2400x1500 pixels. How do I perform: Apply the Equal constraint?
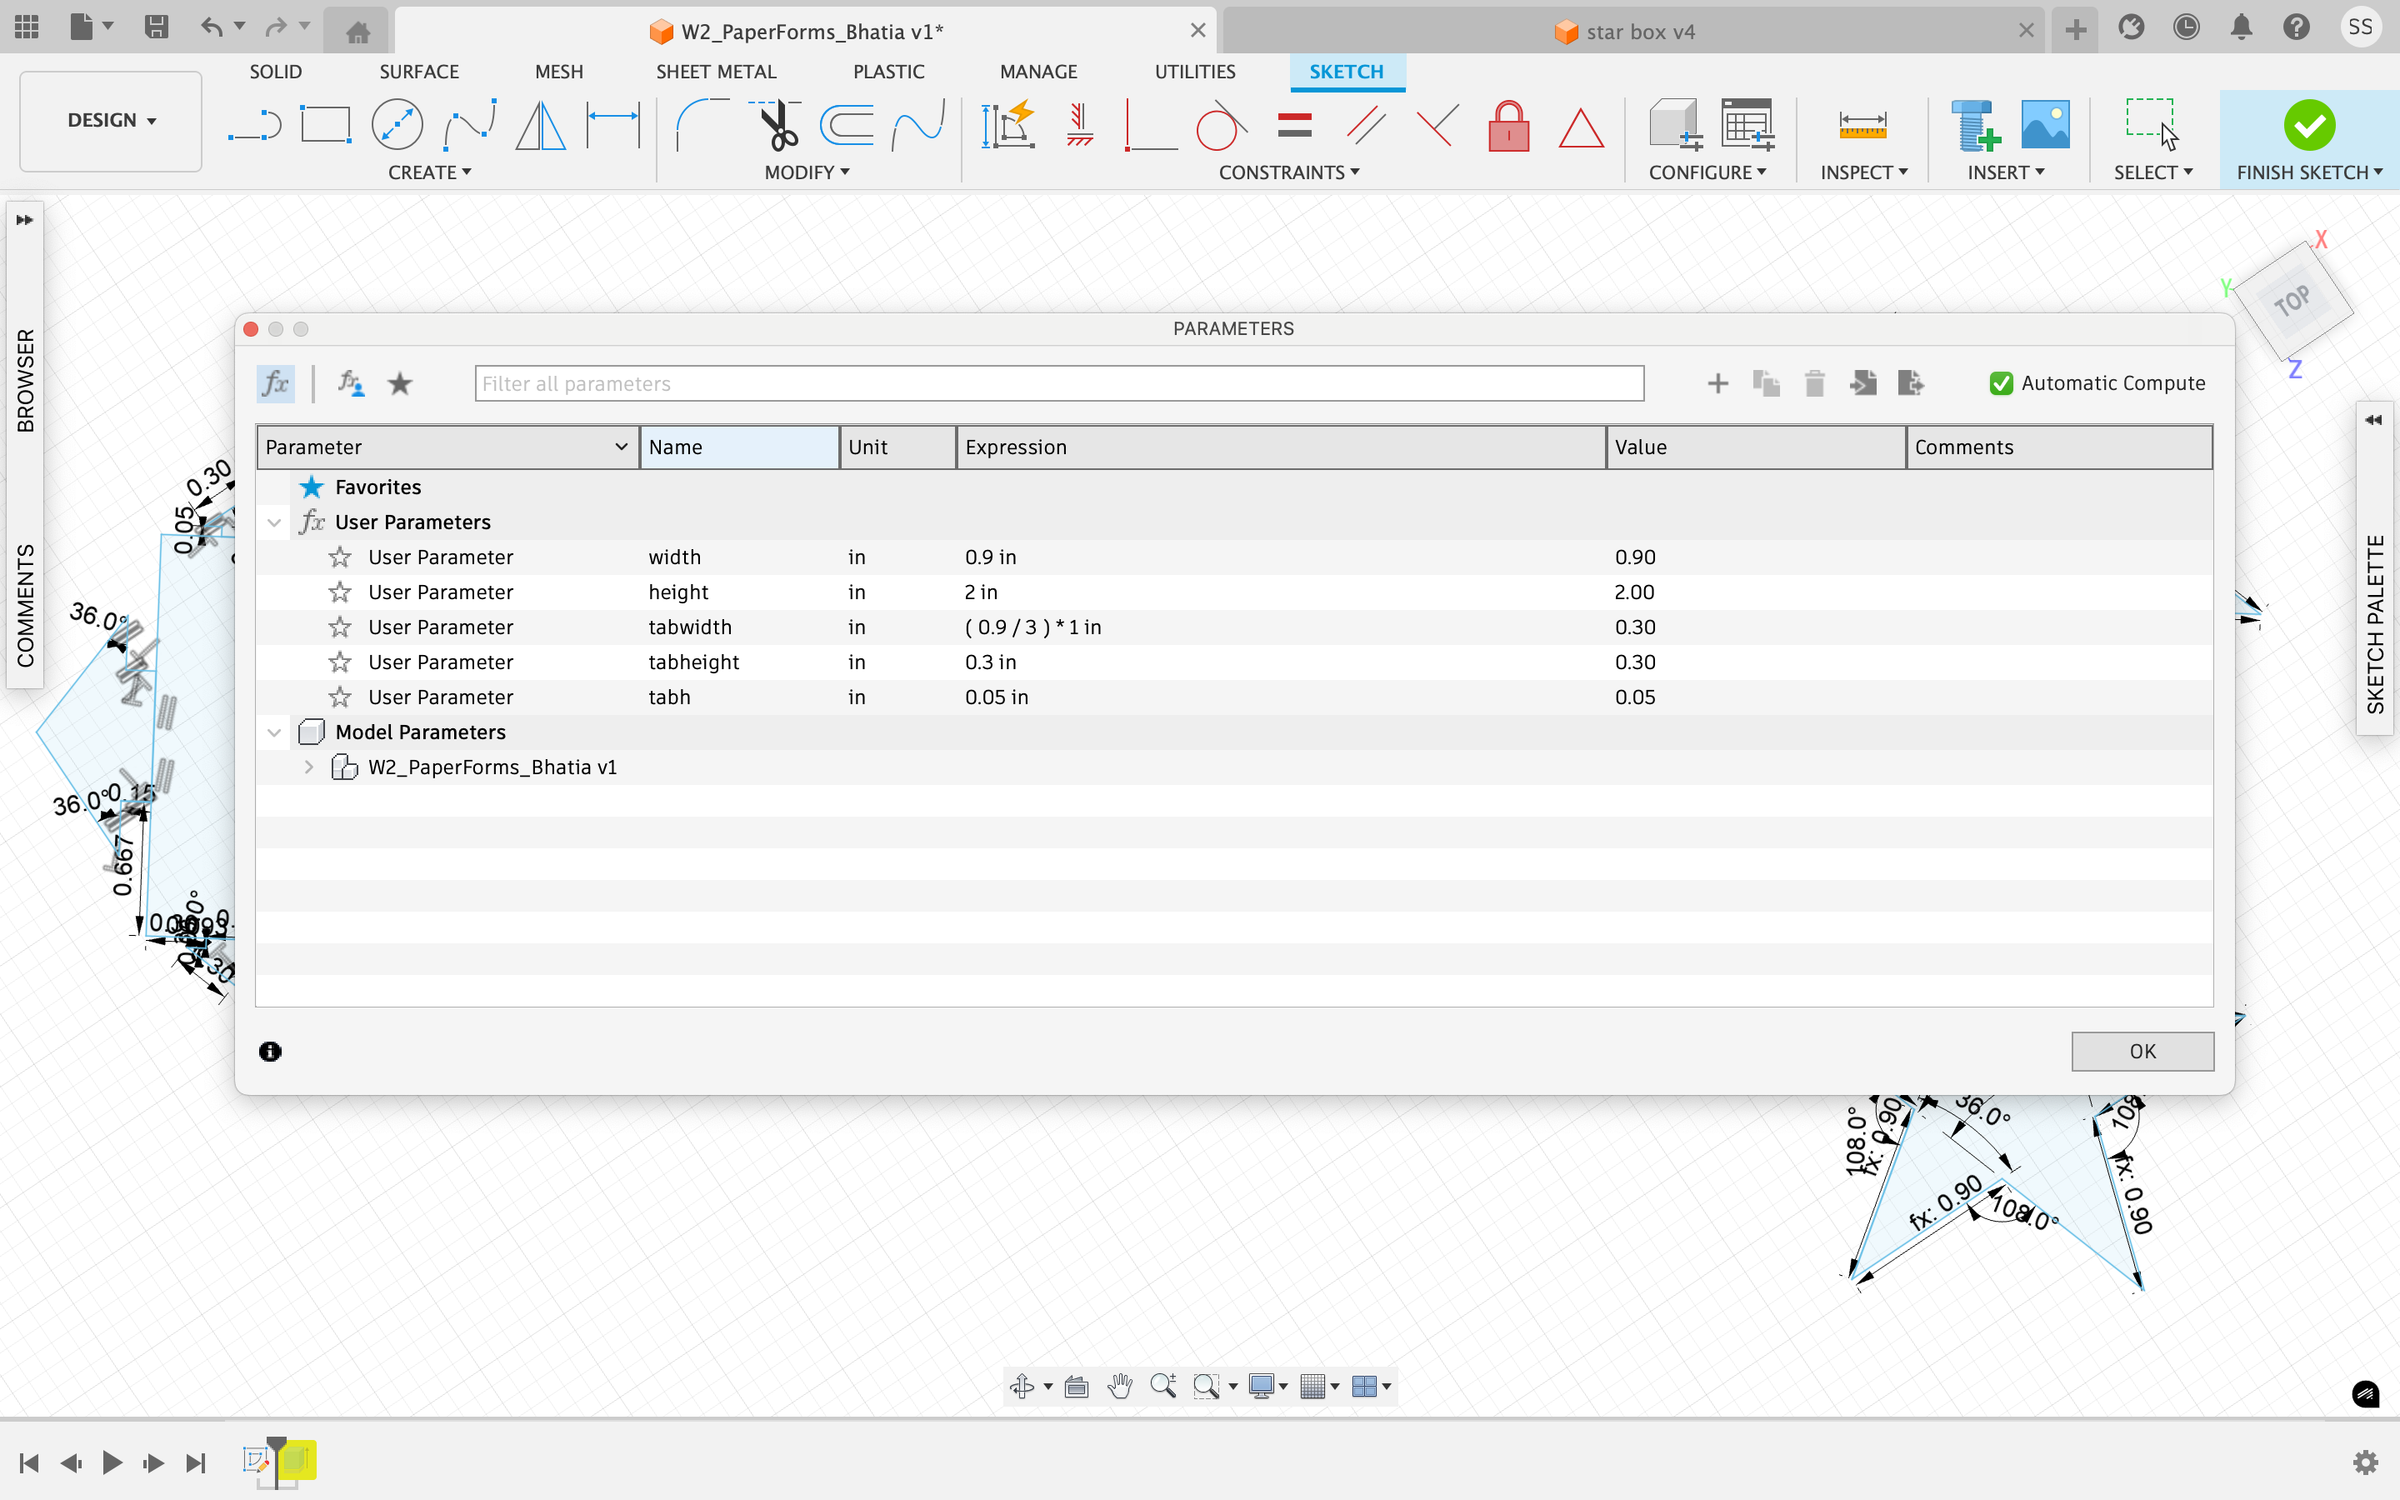pyautogui.click(x=1294, y=126)
